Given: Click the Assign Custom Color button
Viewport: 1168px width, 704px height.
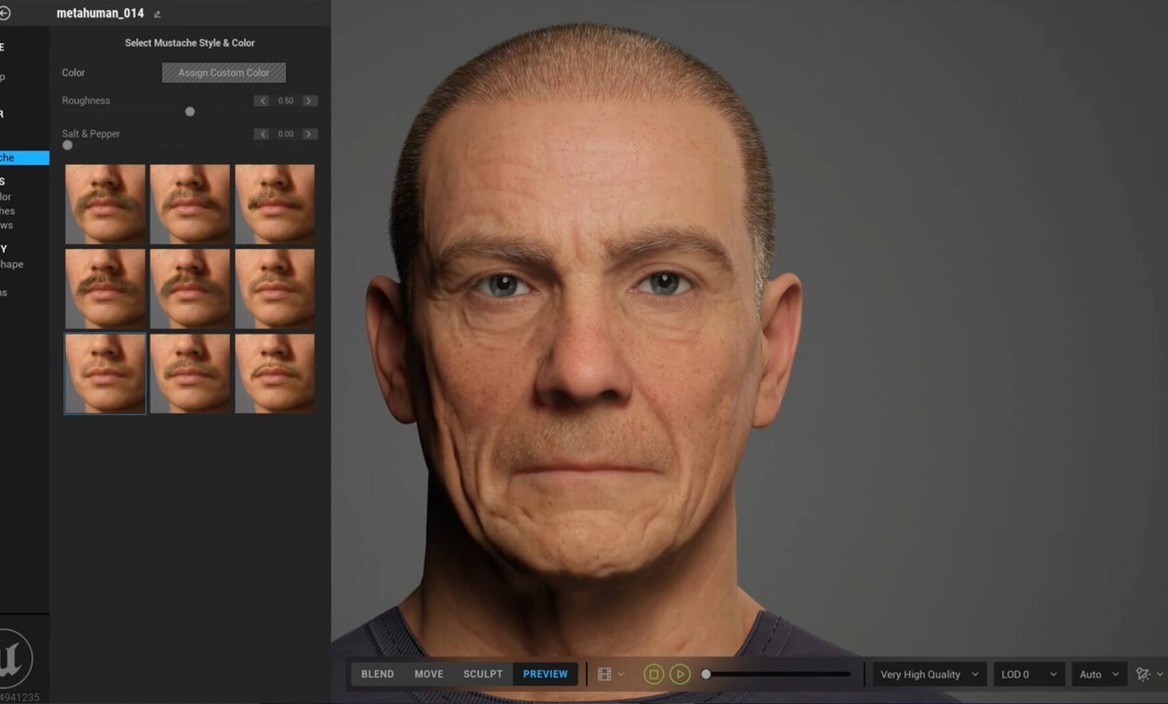Looking at the screenshot, I should tap(224, 73).
